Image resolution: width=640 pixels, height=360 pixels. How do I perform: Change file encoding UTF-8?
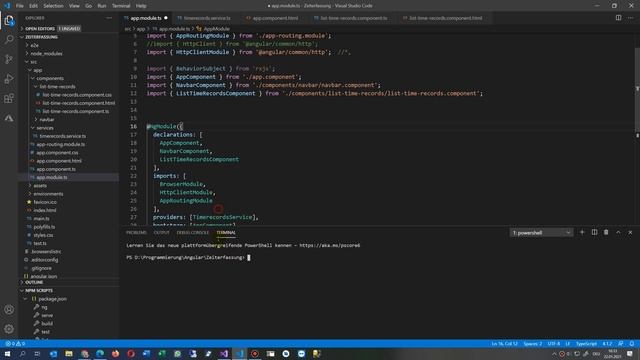click(554, 344)
